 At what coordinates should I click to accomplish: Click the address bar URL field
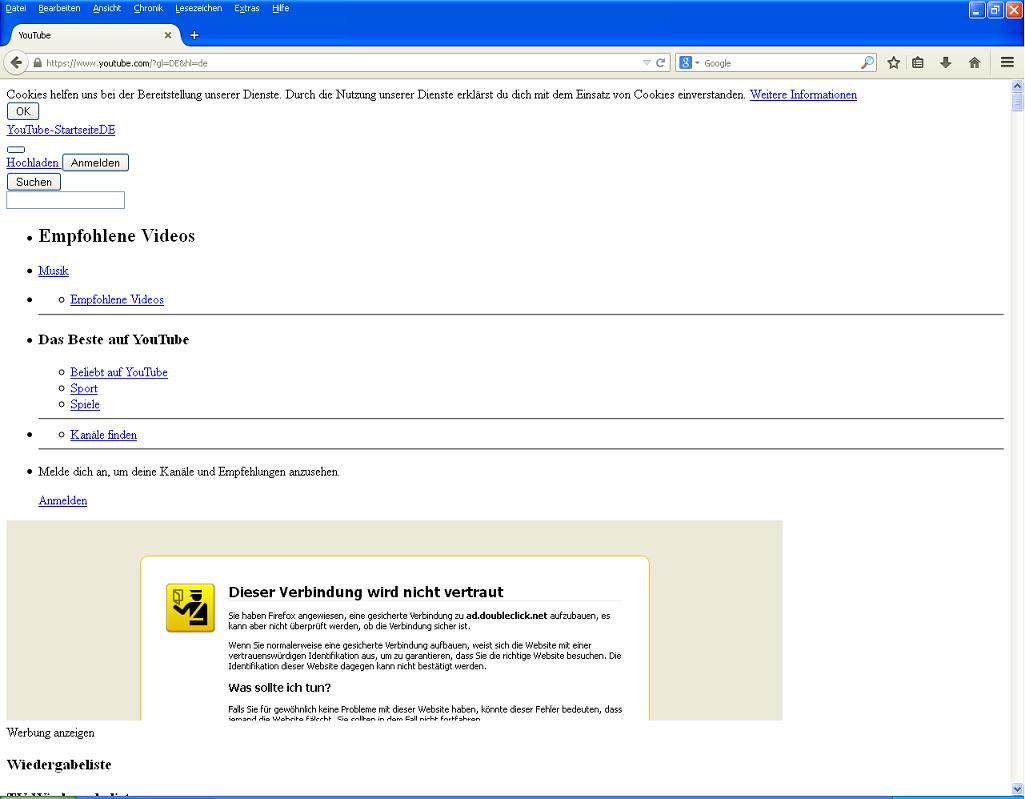click(x=340, y=63)
